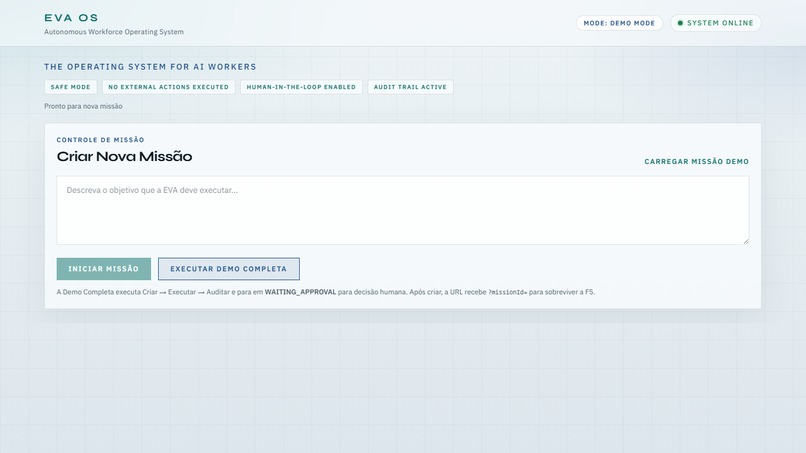The image size is (806, 453).
Task: Click the EVA OS logo title
Action: pyautogui.click(x=71, y=18)
